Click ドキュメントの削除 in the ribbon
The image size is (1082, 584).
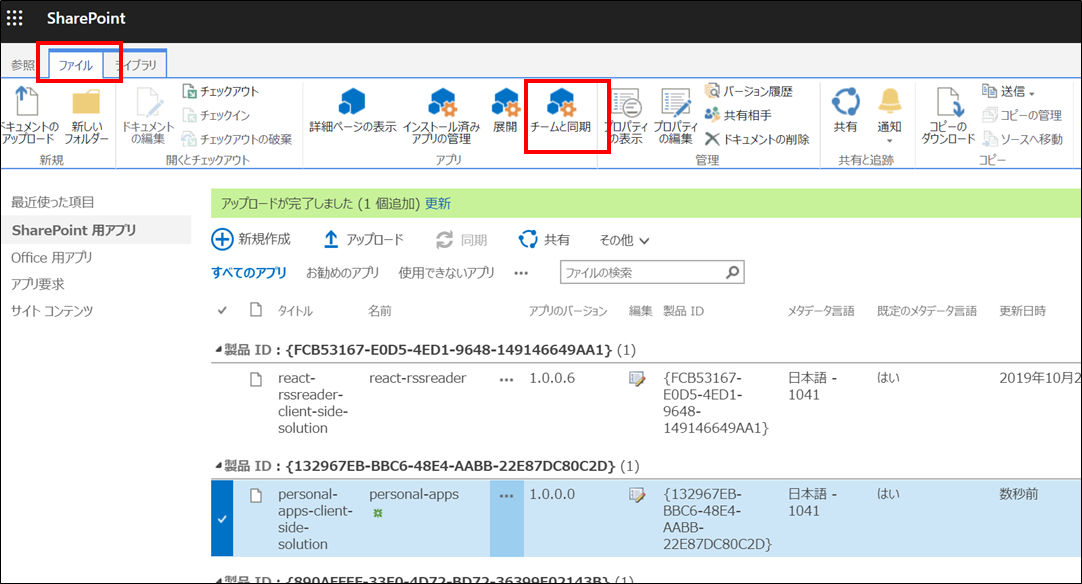pos(756,139)
